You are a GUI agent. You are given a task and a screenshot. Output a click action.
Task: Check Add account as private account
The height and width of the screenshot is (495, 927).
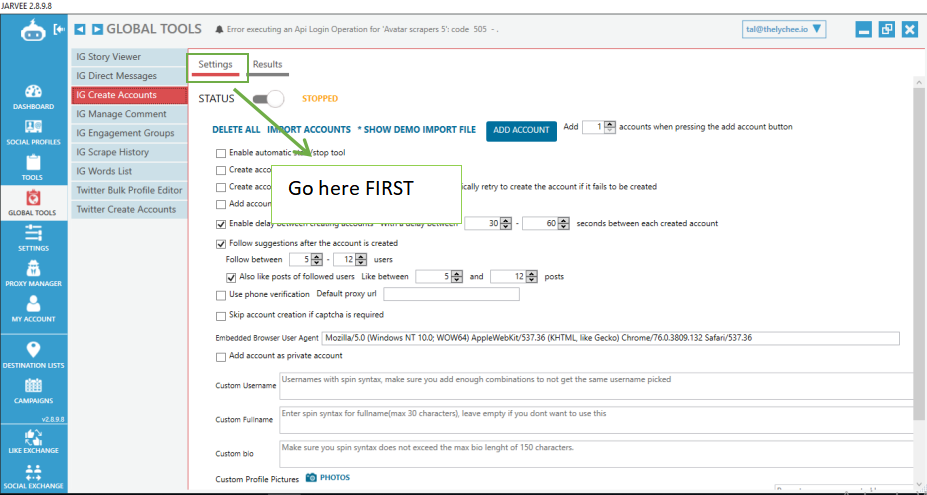[x=221, y=357]
